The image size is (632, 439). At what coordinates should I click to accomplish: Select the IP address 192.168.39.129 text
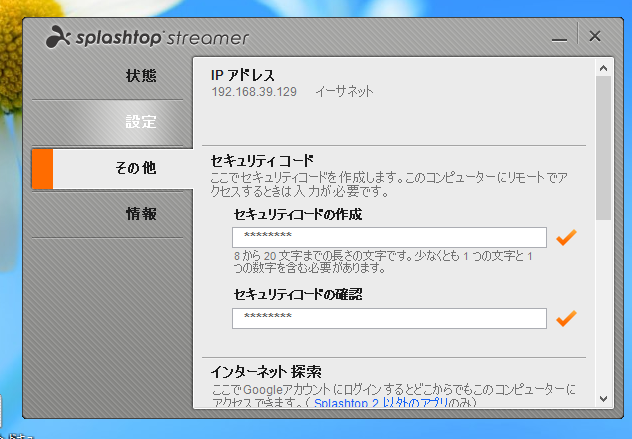click(254, 92)
